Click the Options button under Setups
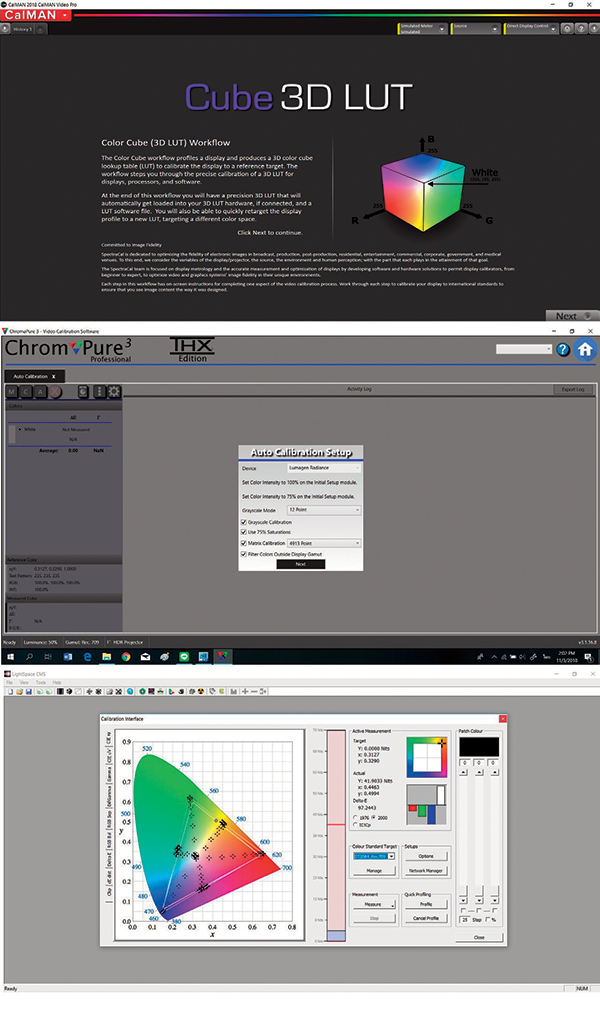This screenshot has width=600, height=1020. click(x=426, y=856)
